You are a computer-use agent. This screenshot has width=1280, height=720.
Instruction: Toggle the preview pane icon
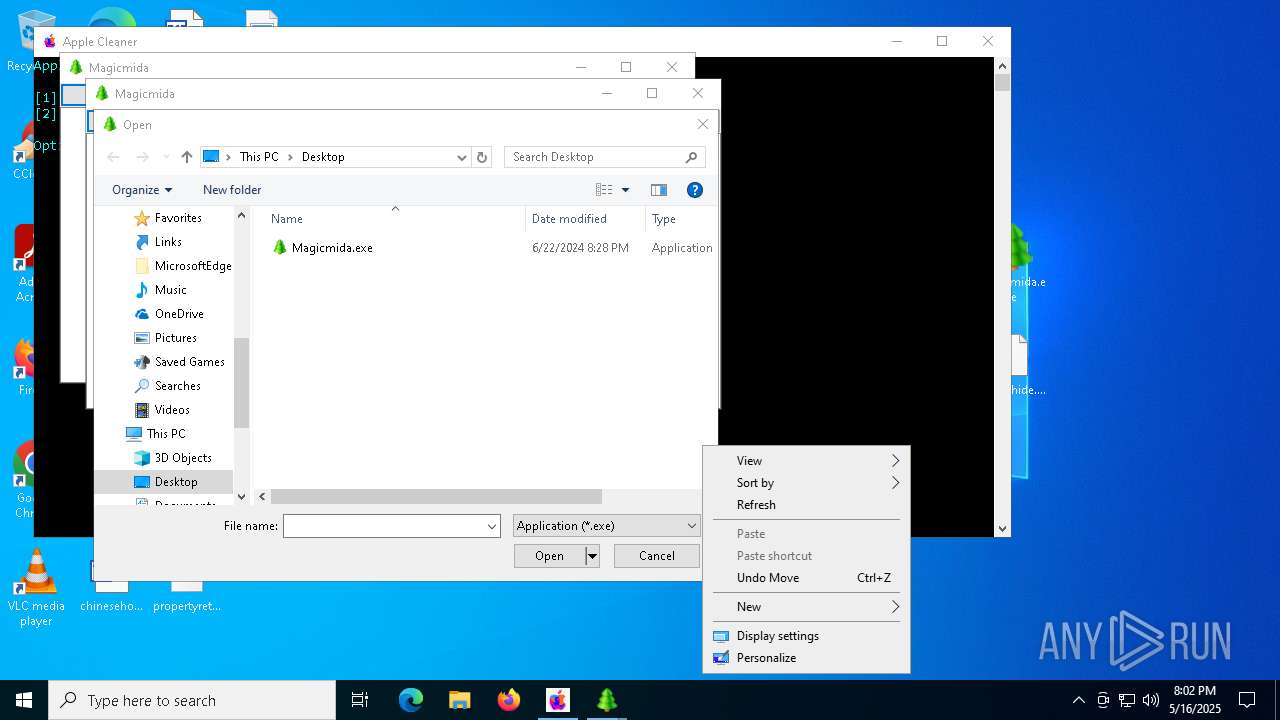pos(658,190)
